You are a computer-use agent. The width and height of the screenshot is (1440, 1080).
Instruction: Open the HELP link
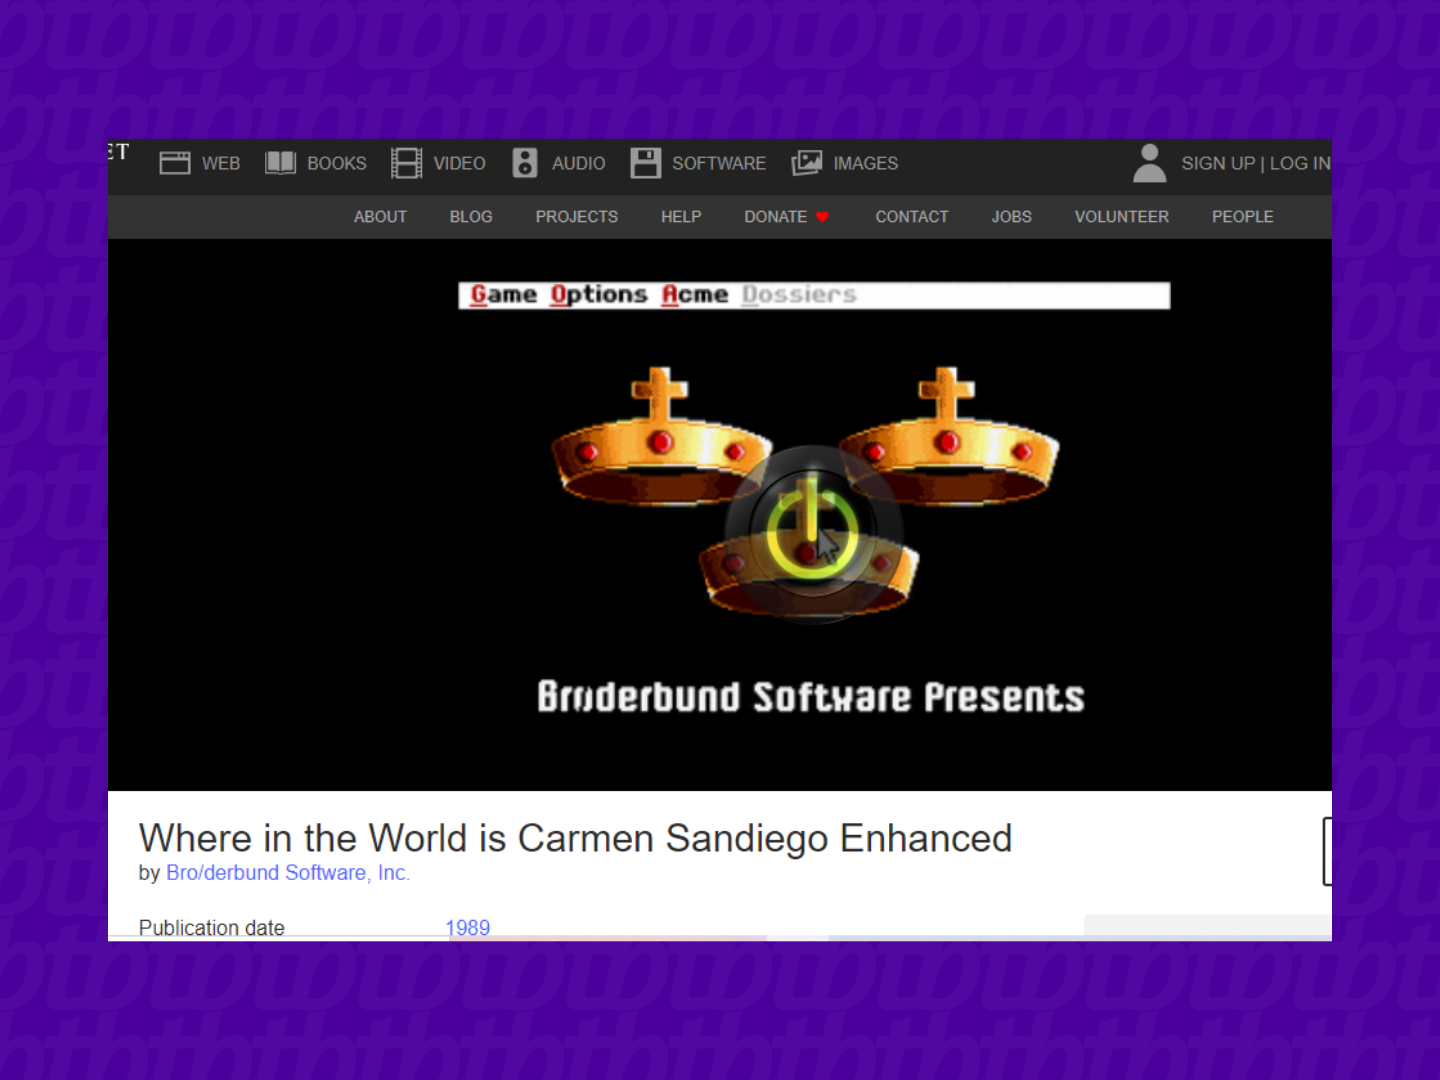(x=681, y=217)
